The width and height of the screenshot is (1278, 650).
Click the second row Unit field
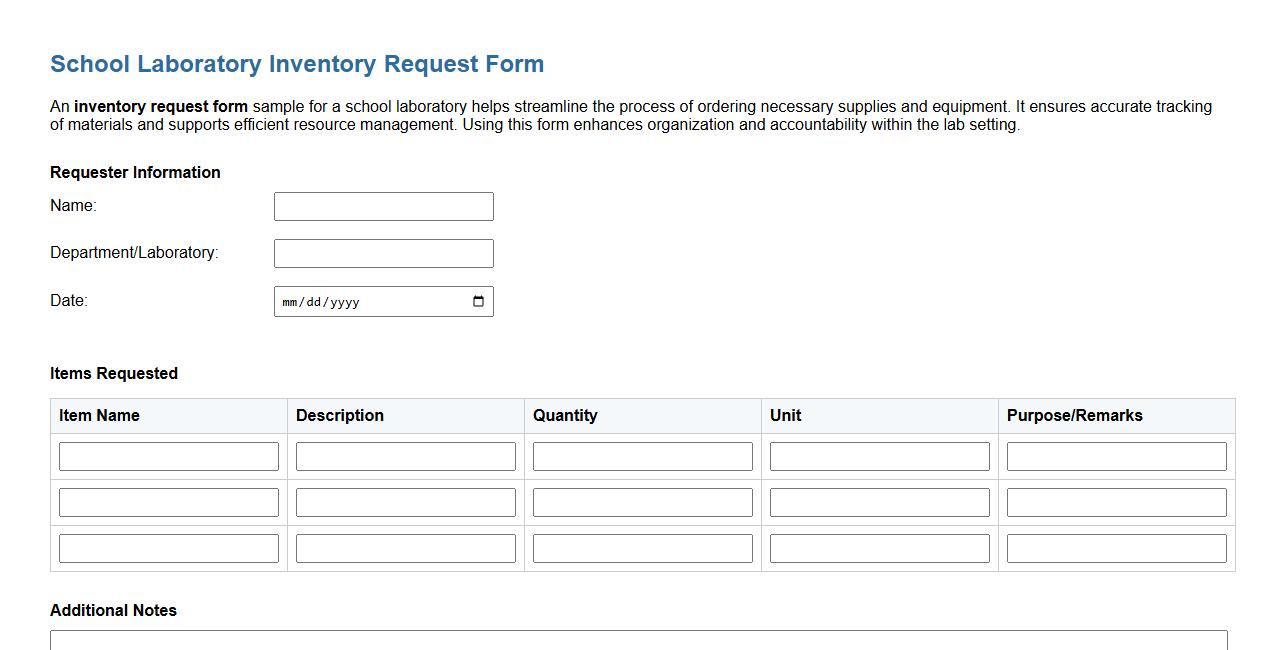878,501
